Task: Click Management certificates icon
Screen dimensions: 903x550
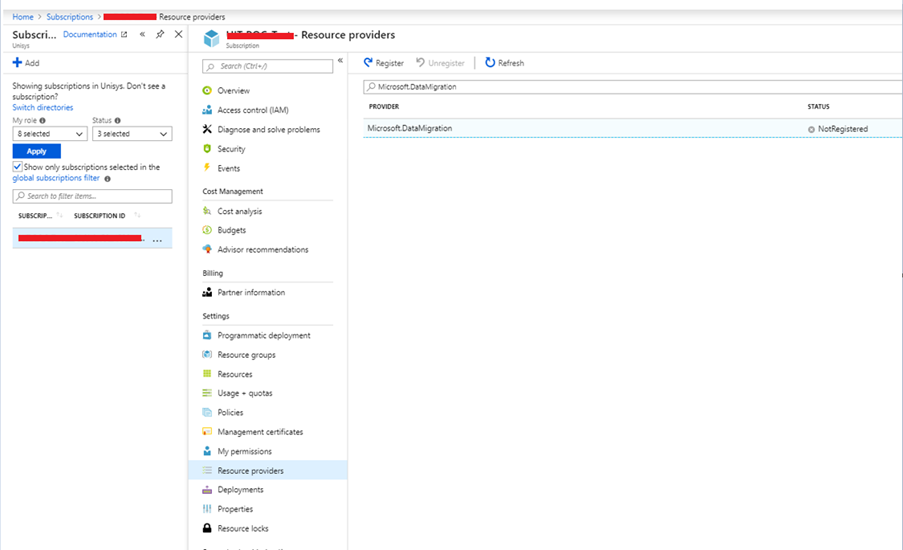Action: click(x=207, y=431)
